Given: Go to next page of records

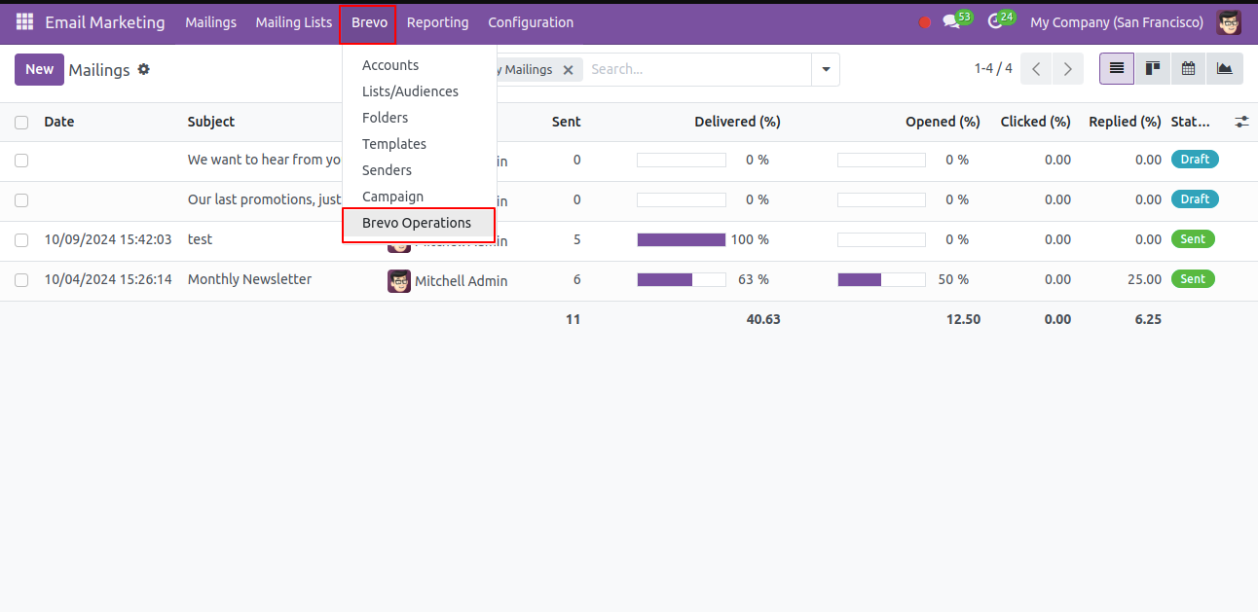Looking at the screenshot, I should pos(1068,69).
